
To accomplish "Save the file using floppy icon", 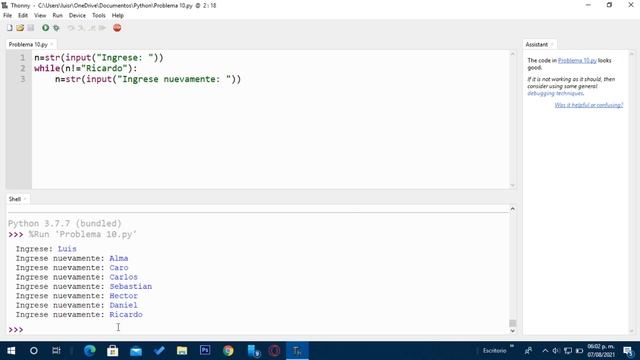I will click(31, 28).
